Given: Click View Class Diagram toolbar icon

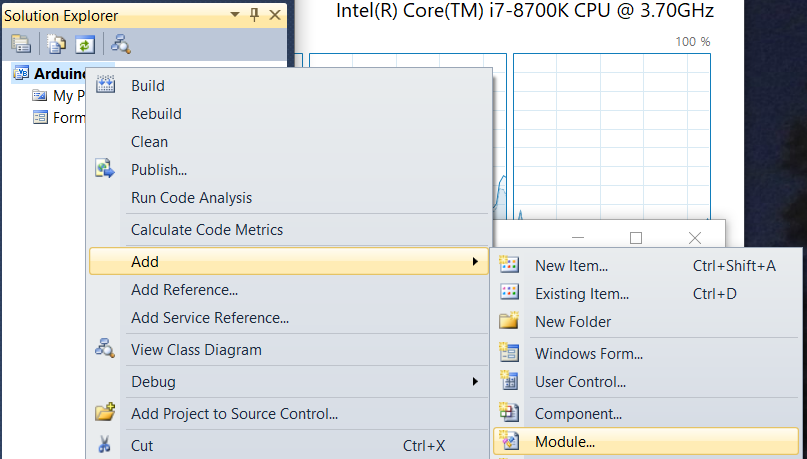Looking at the screenshot, I should (x=121, y=44).
